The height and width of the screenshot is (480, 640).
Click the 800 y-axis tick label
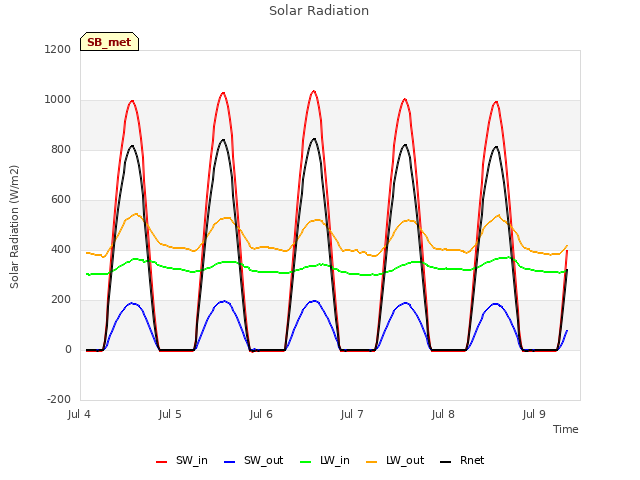click(x=61, y=149)
